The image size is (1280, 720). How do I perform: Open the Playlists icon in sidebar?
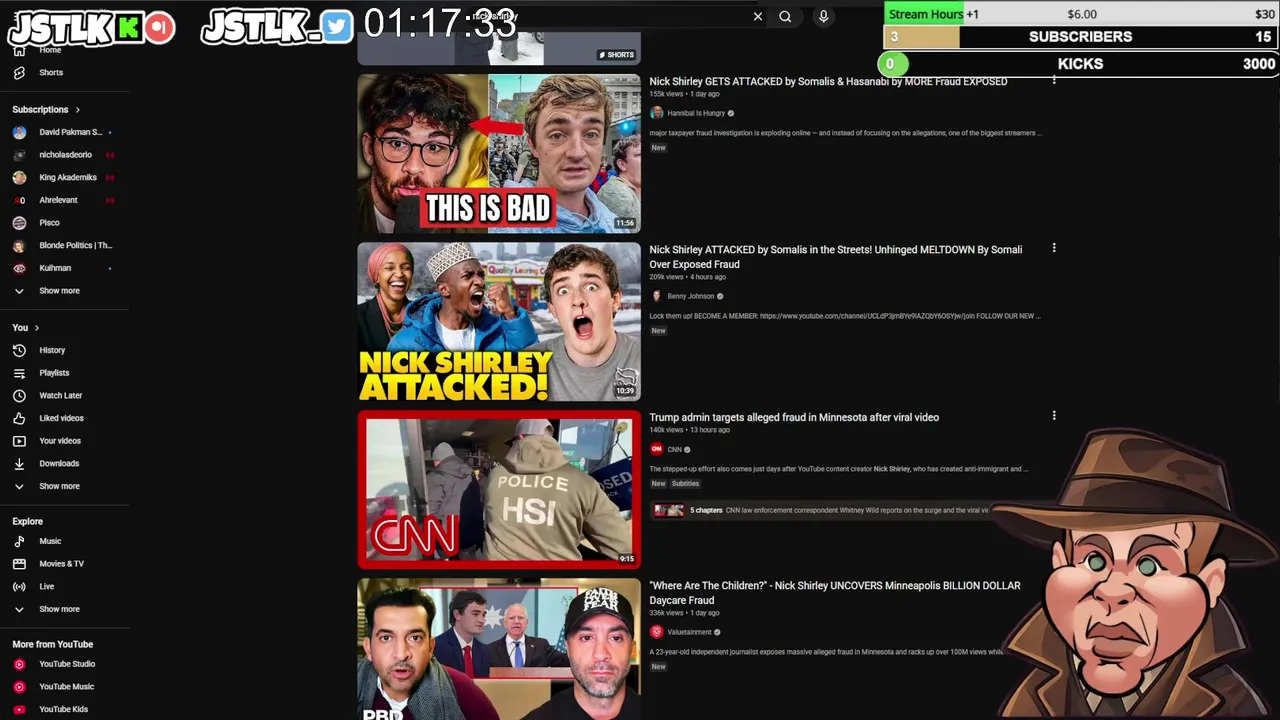tap(19, 373)
